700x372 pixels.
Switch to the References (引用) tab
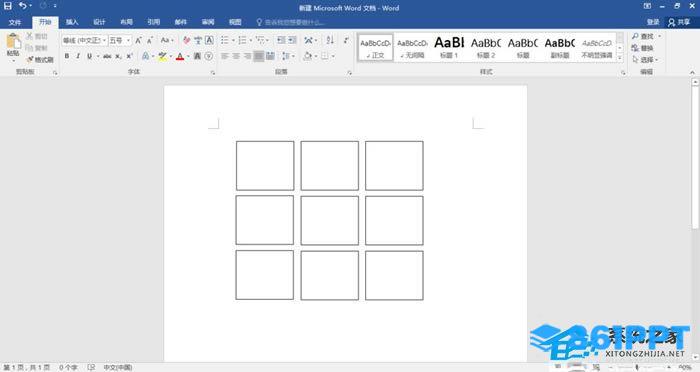pyautogui.click(x=154, y=22)
